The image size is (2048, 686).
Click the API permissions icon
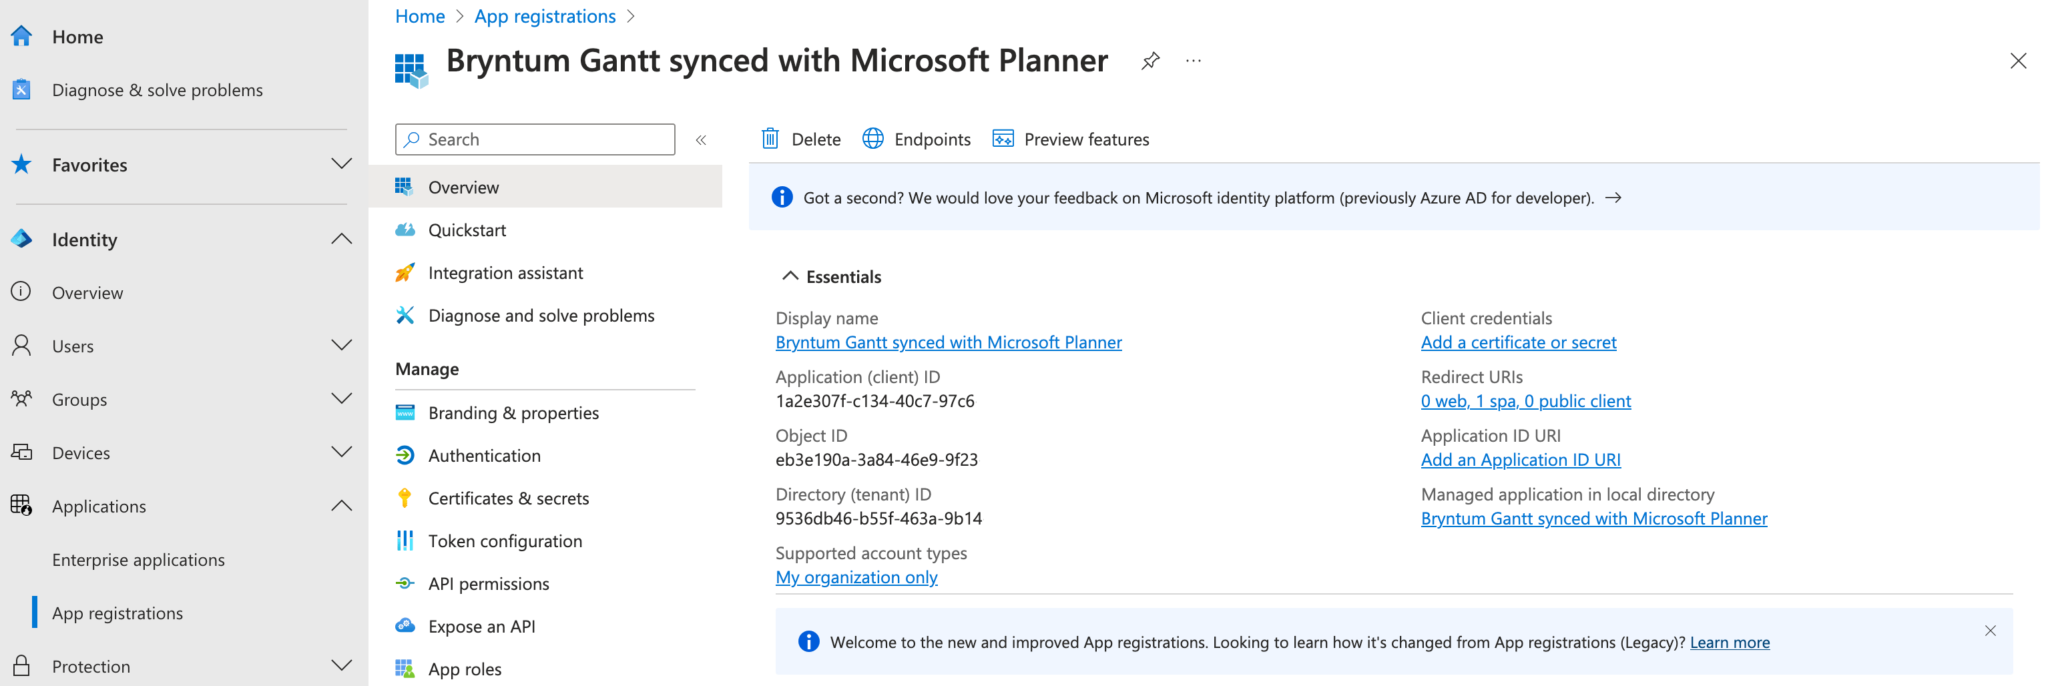click(x=405, y=583)
